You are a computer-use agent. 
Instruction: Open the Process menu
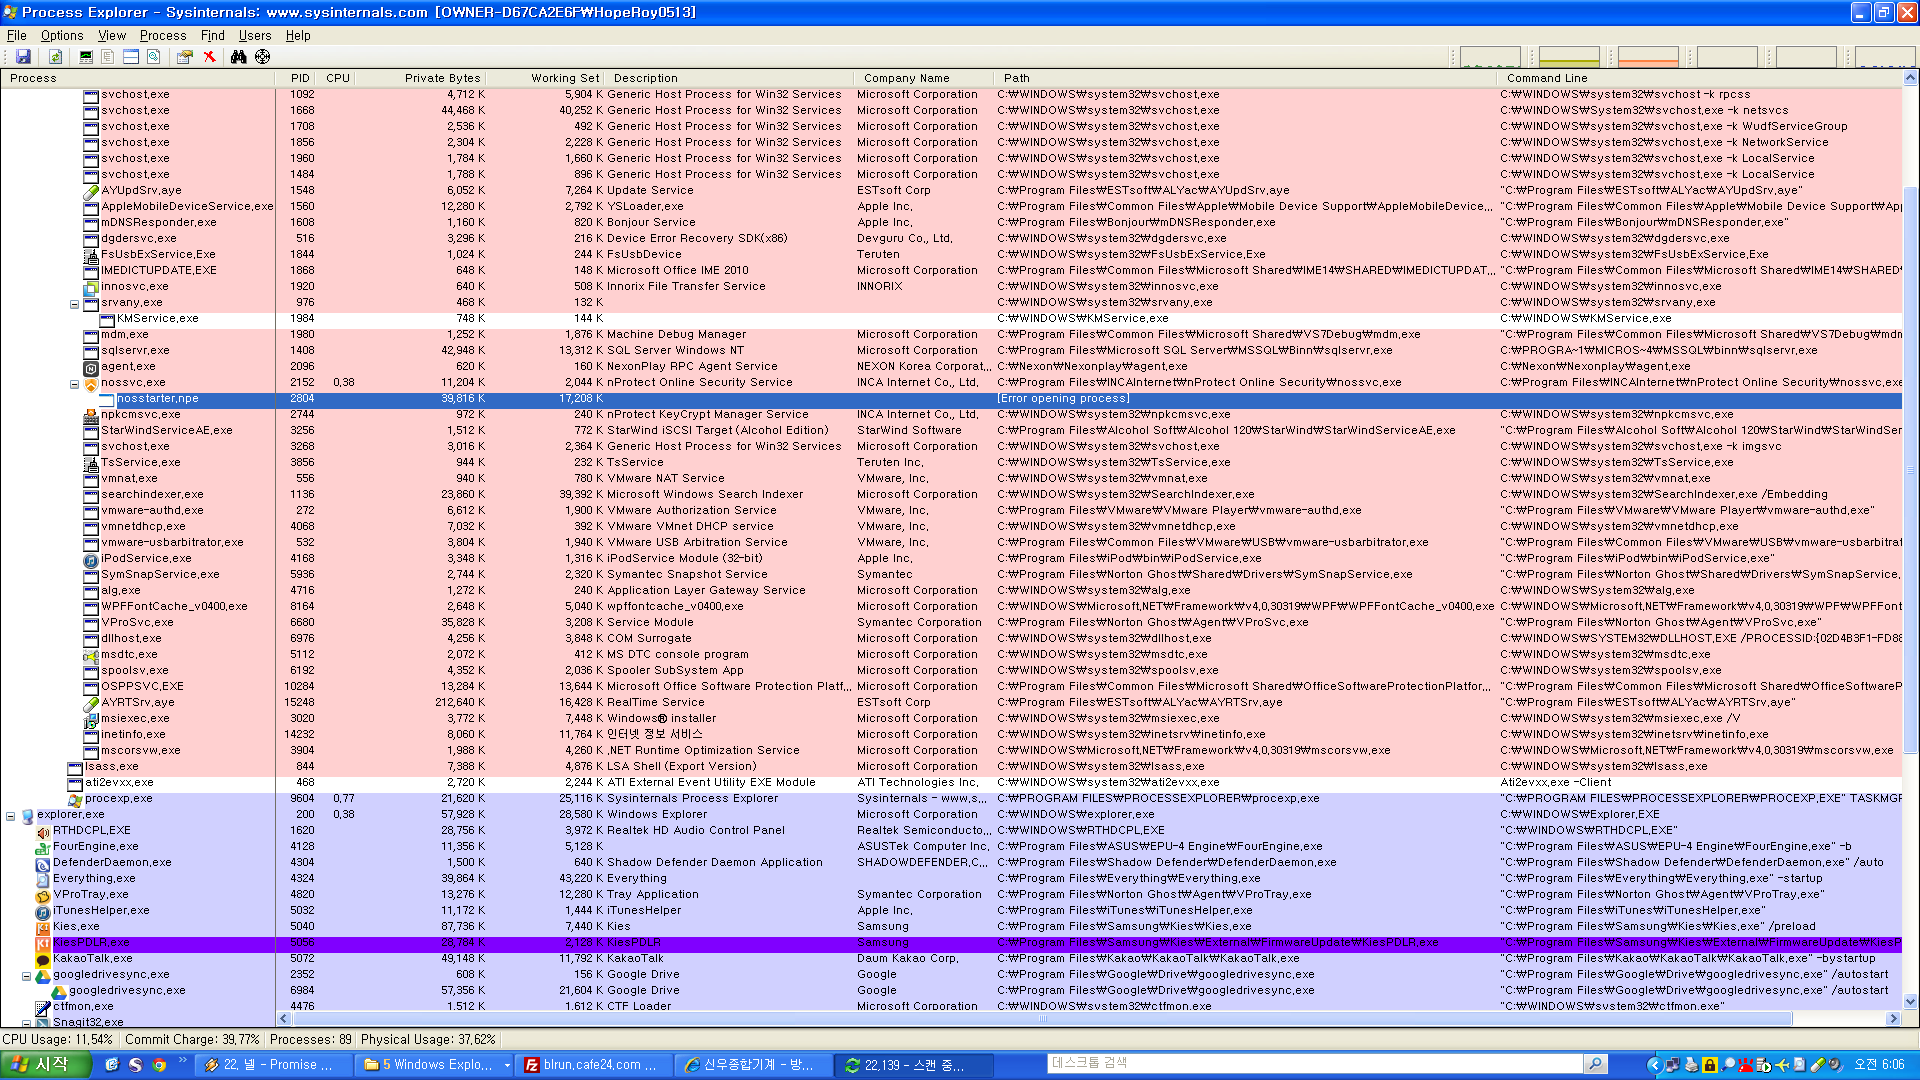tap(163, 35)
